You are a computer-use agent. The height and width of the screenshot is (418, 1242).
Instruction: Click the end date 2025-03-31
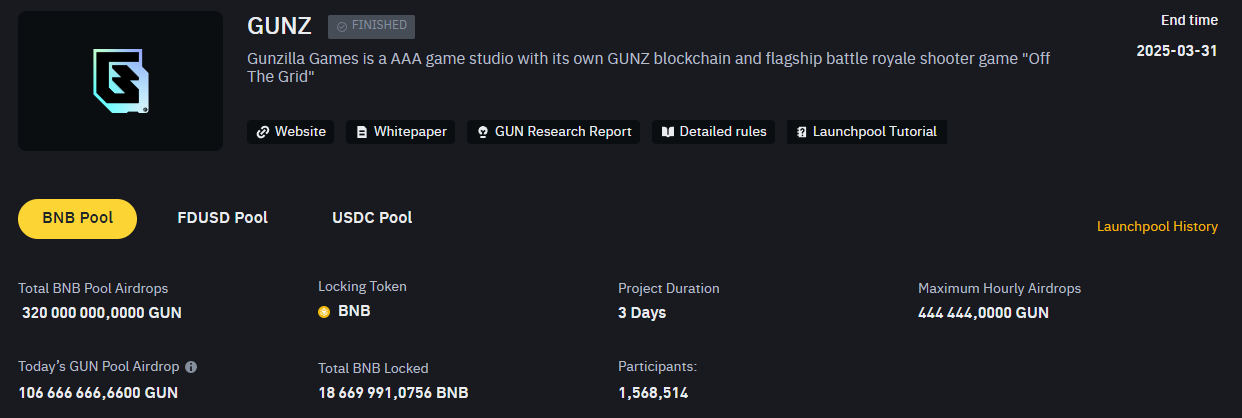[1177, 51]
